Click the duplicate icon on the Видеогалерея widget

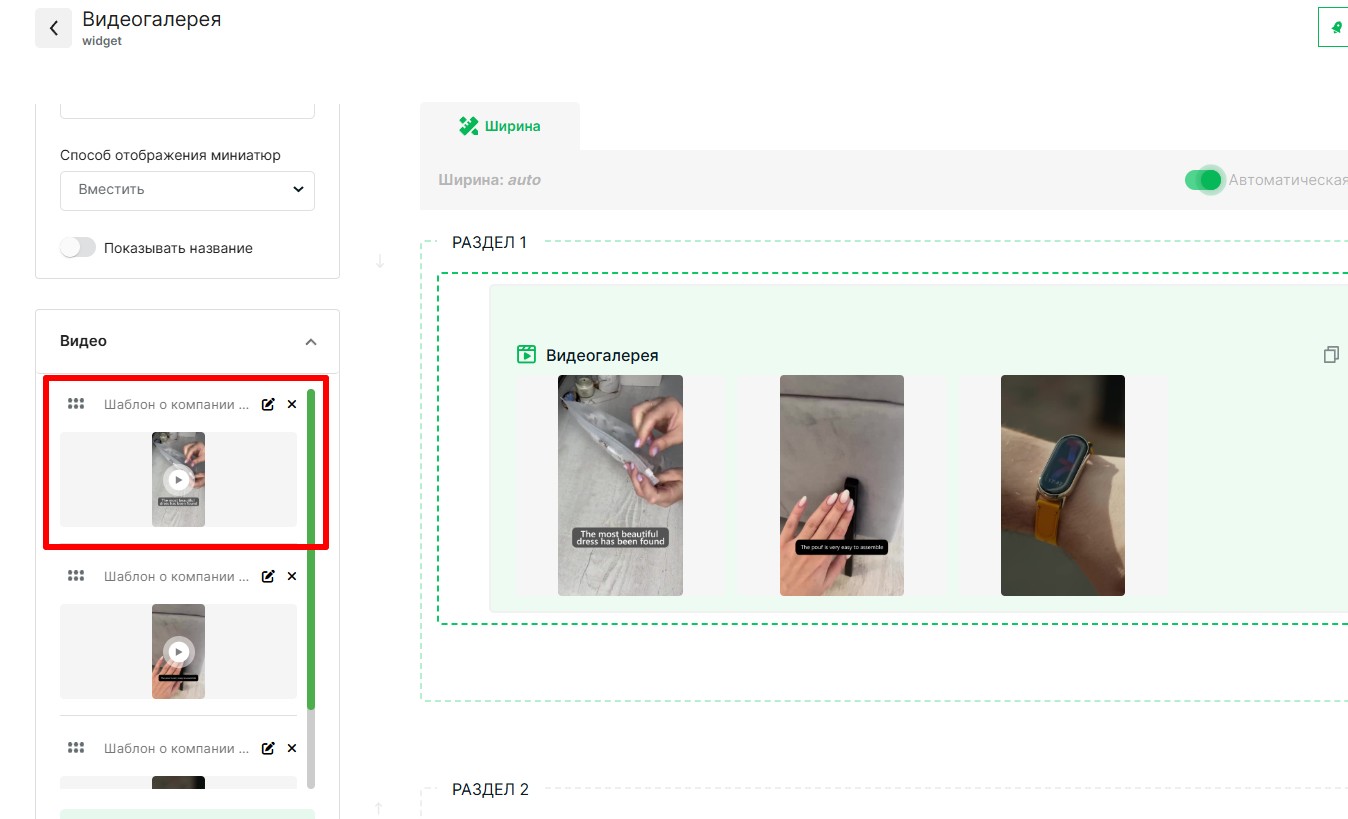click(1330, 355)
